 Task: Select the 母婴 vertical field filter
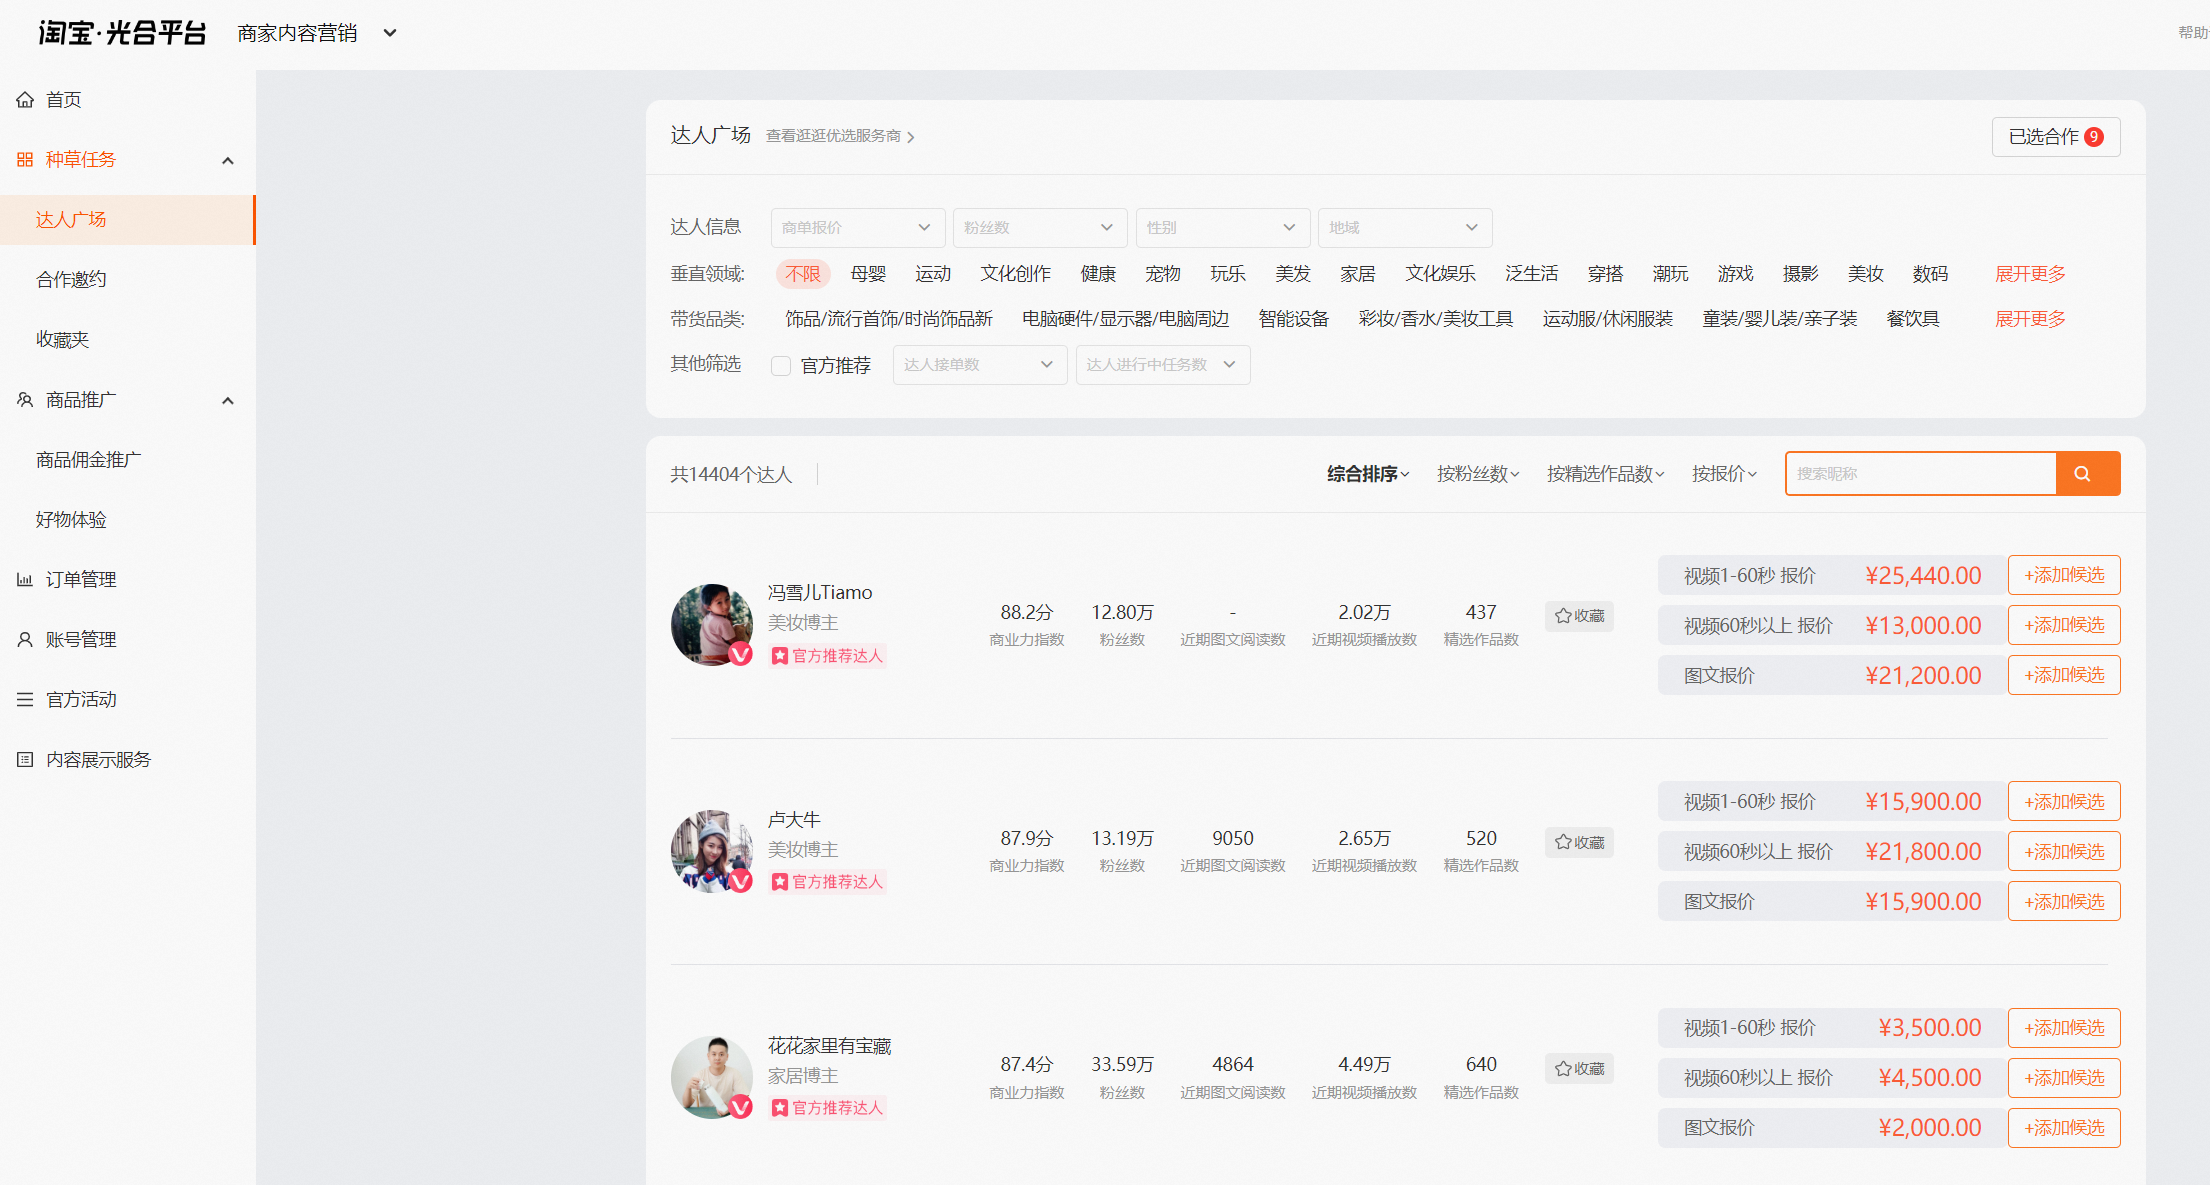click(868, 274)
